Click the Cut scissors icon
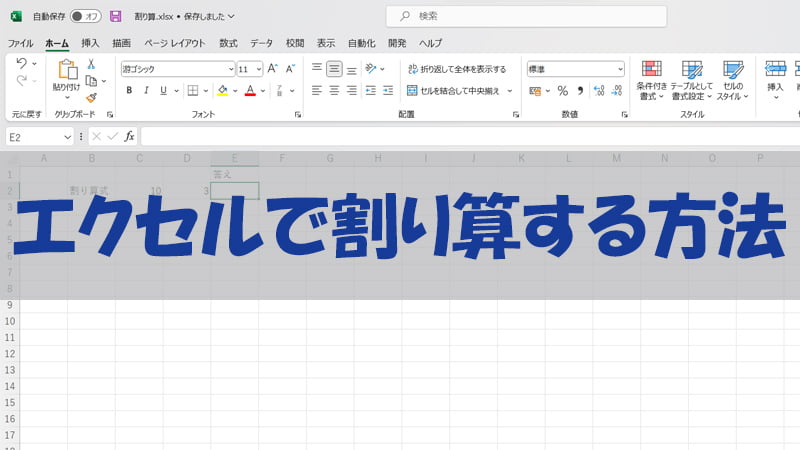 [x=91, y=64]
